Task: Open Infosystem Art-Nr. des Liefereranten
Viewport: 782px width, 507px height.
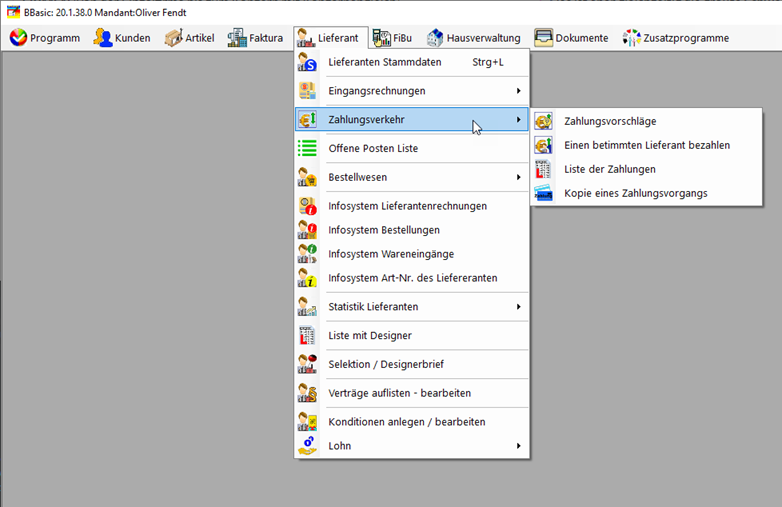Action: [412, 278]
